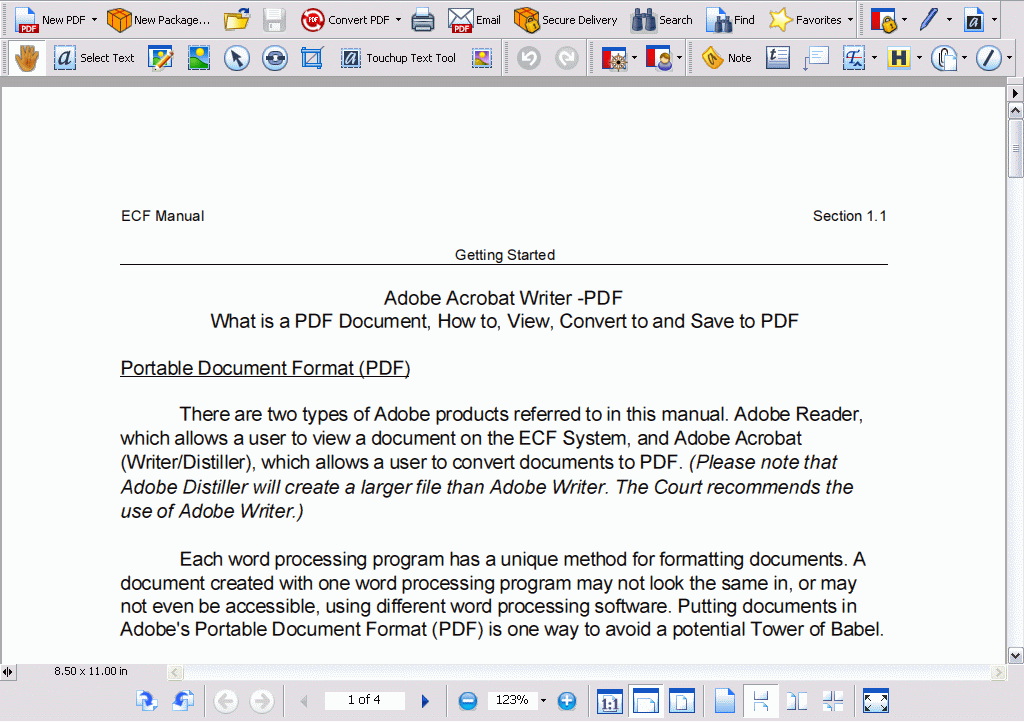The height and width of the screenshot is (722, 1024).
Task: Select the text edits strike-through tool
Action: click(x=854, y=58)
